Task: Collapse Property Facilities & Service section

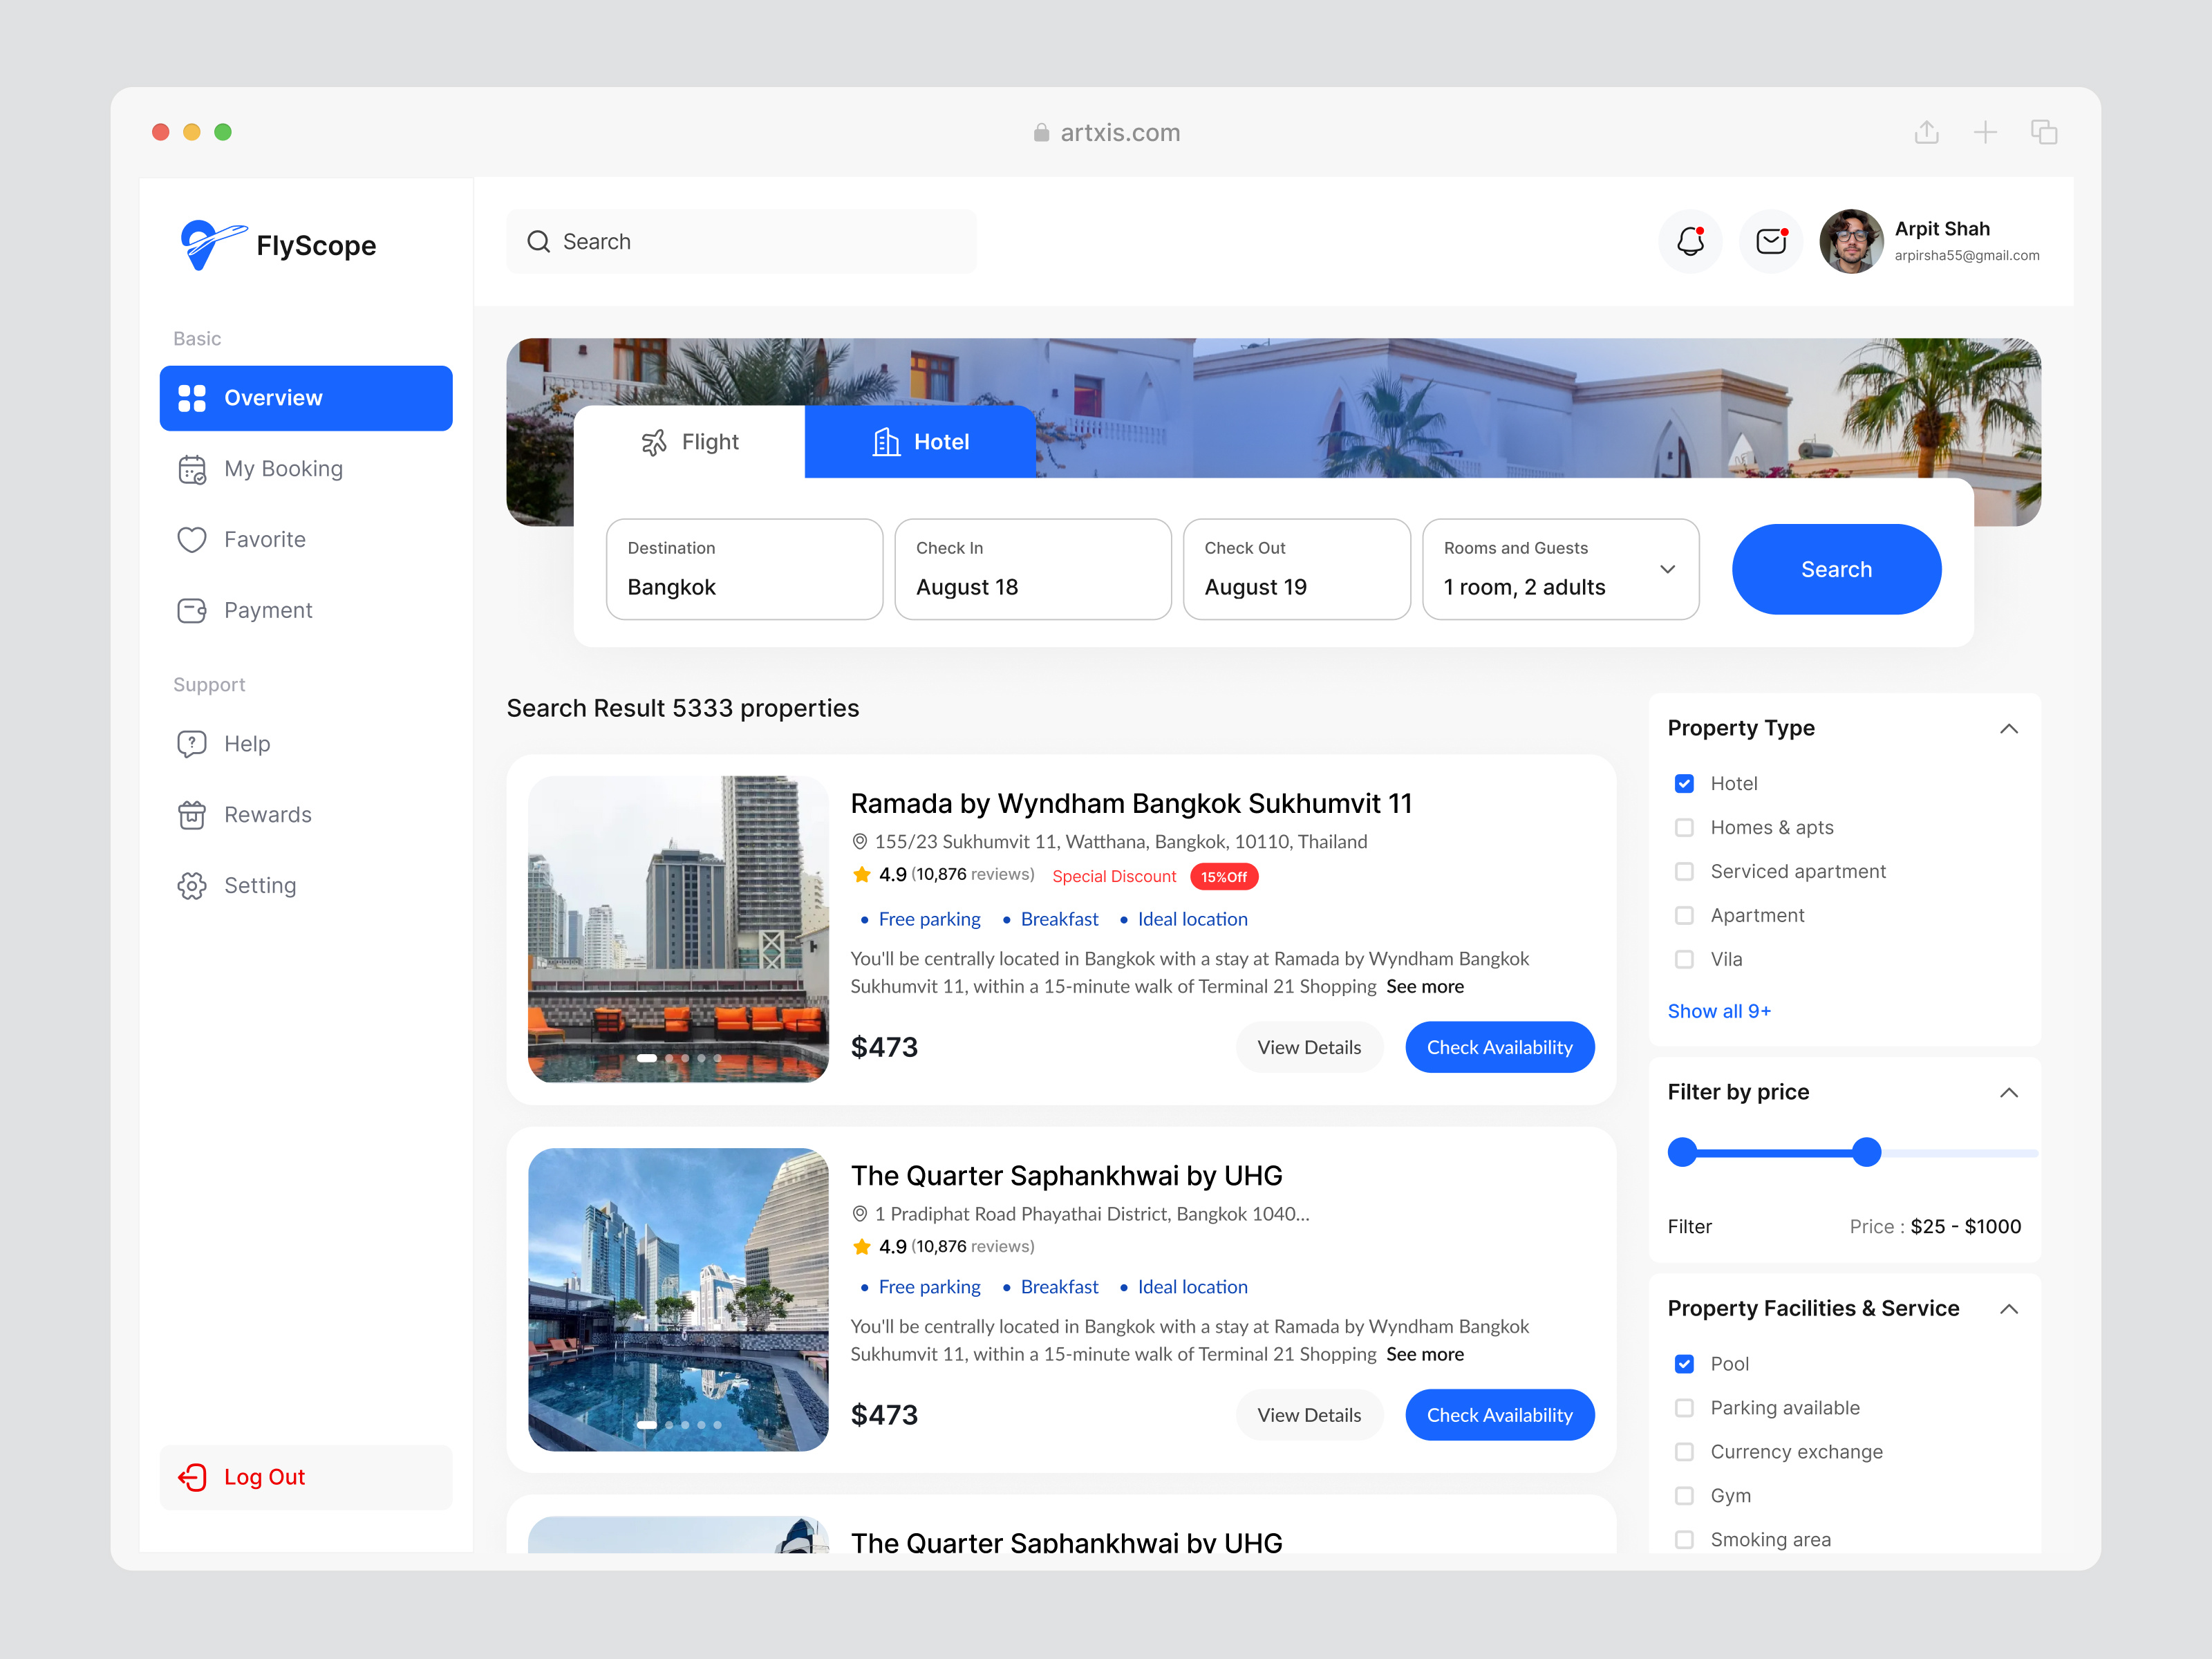Action: coord(2008,1309)
